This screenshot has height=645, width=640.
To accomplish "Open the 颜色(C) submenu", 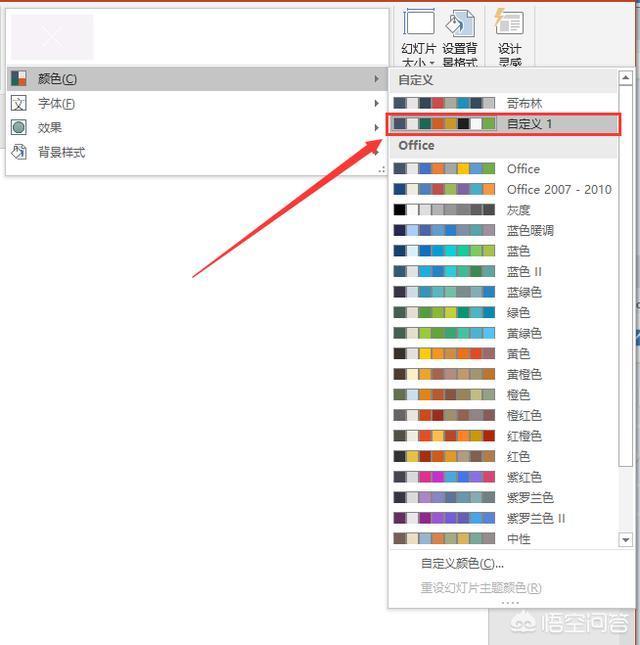I will (x=197, y=78).
